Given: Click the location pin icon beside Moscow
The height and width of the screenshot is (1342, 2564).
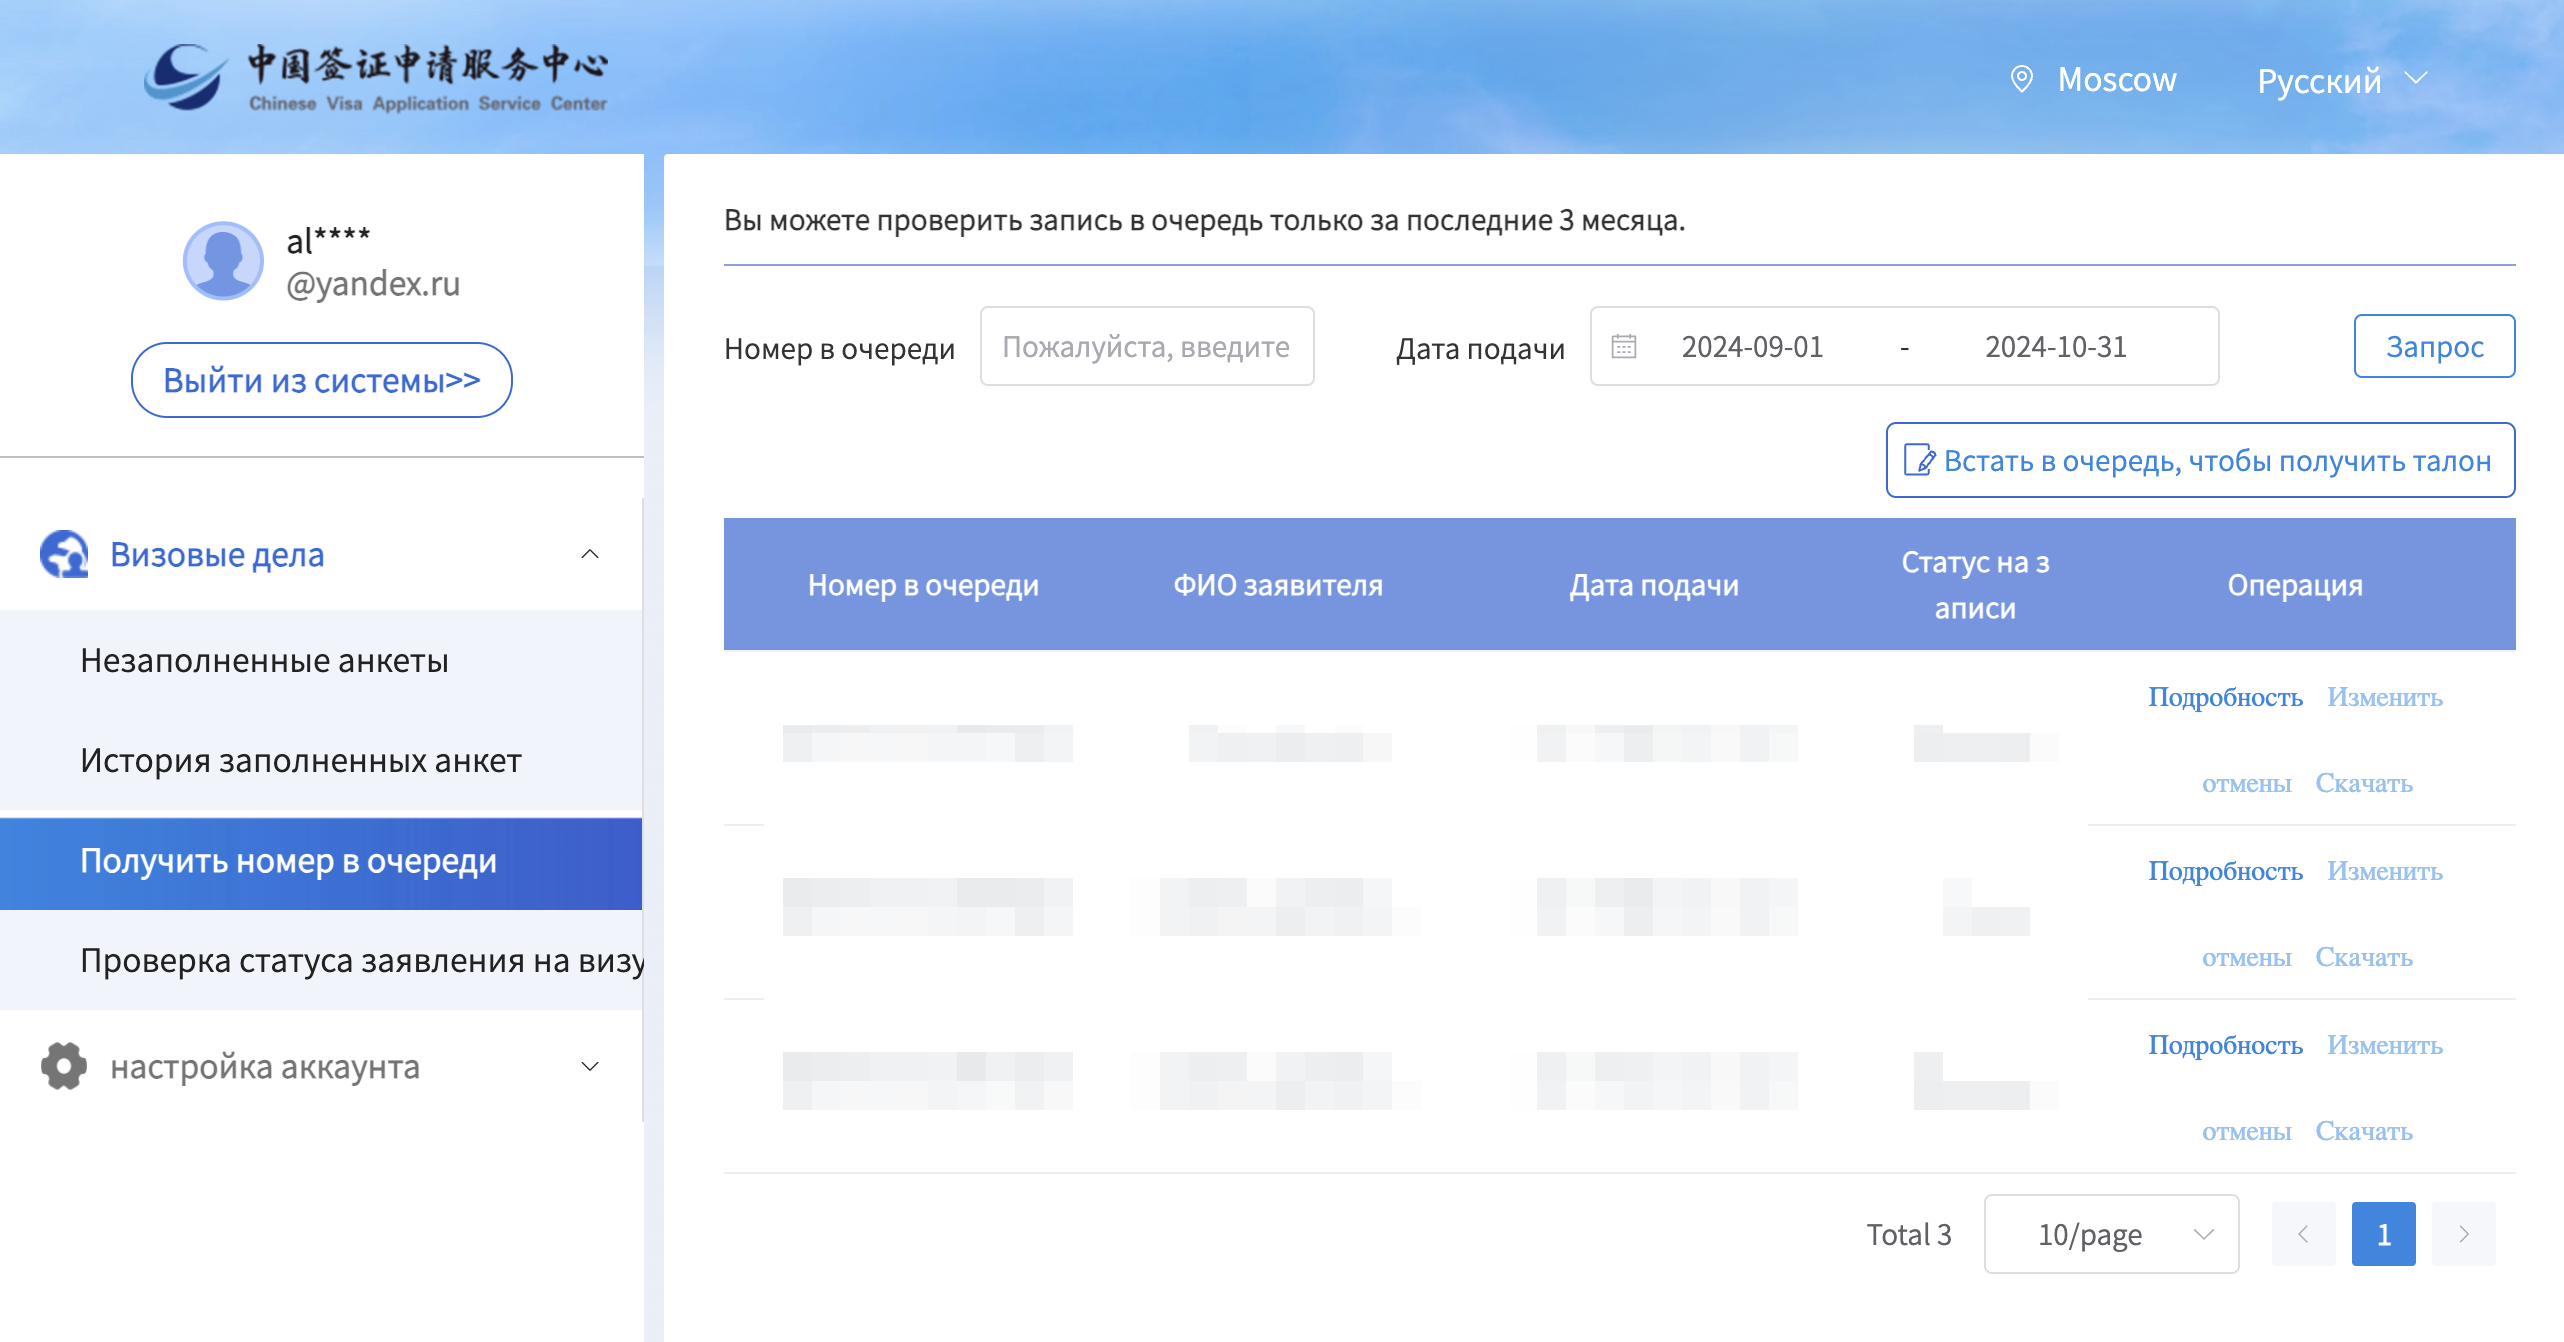Looking at the screenshot, I should 2021,79.
